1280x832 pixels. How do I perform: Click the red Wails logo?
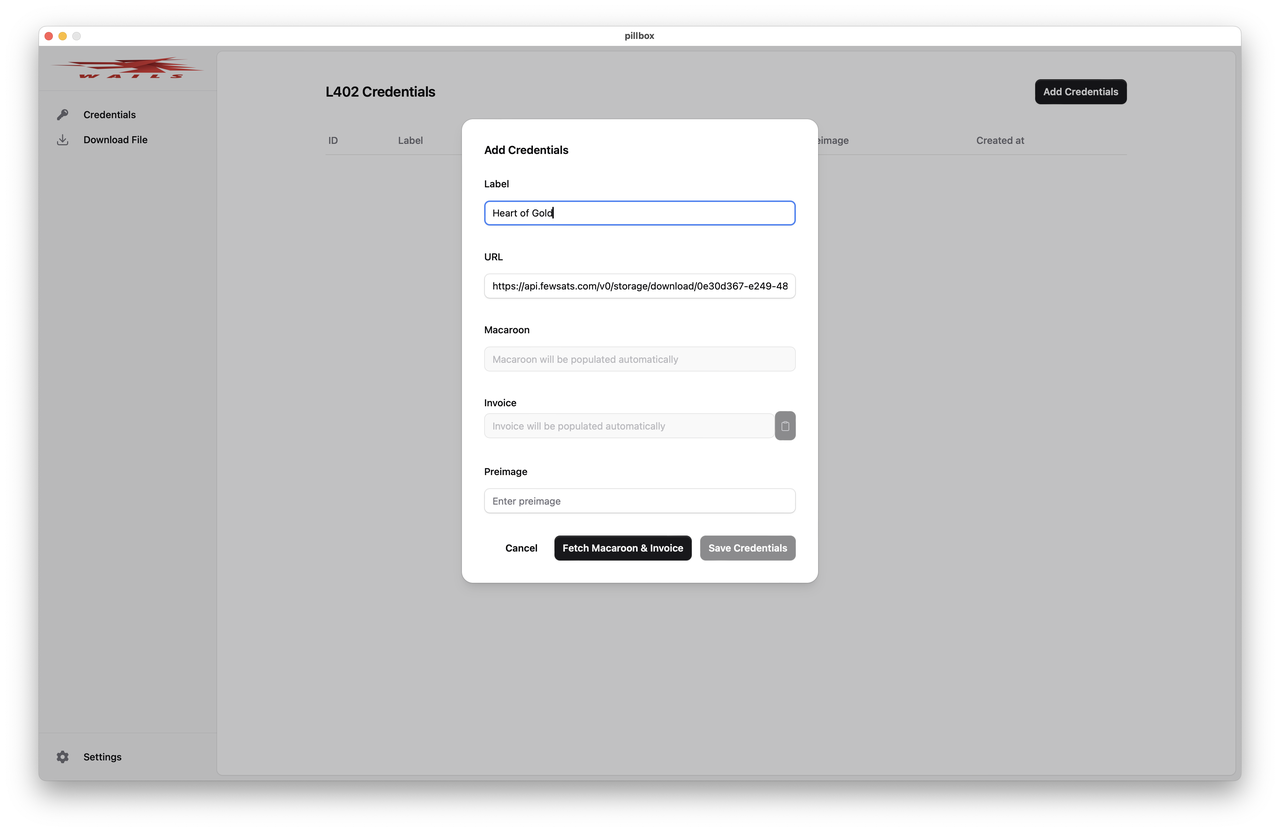(x=128, y=69)
